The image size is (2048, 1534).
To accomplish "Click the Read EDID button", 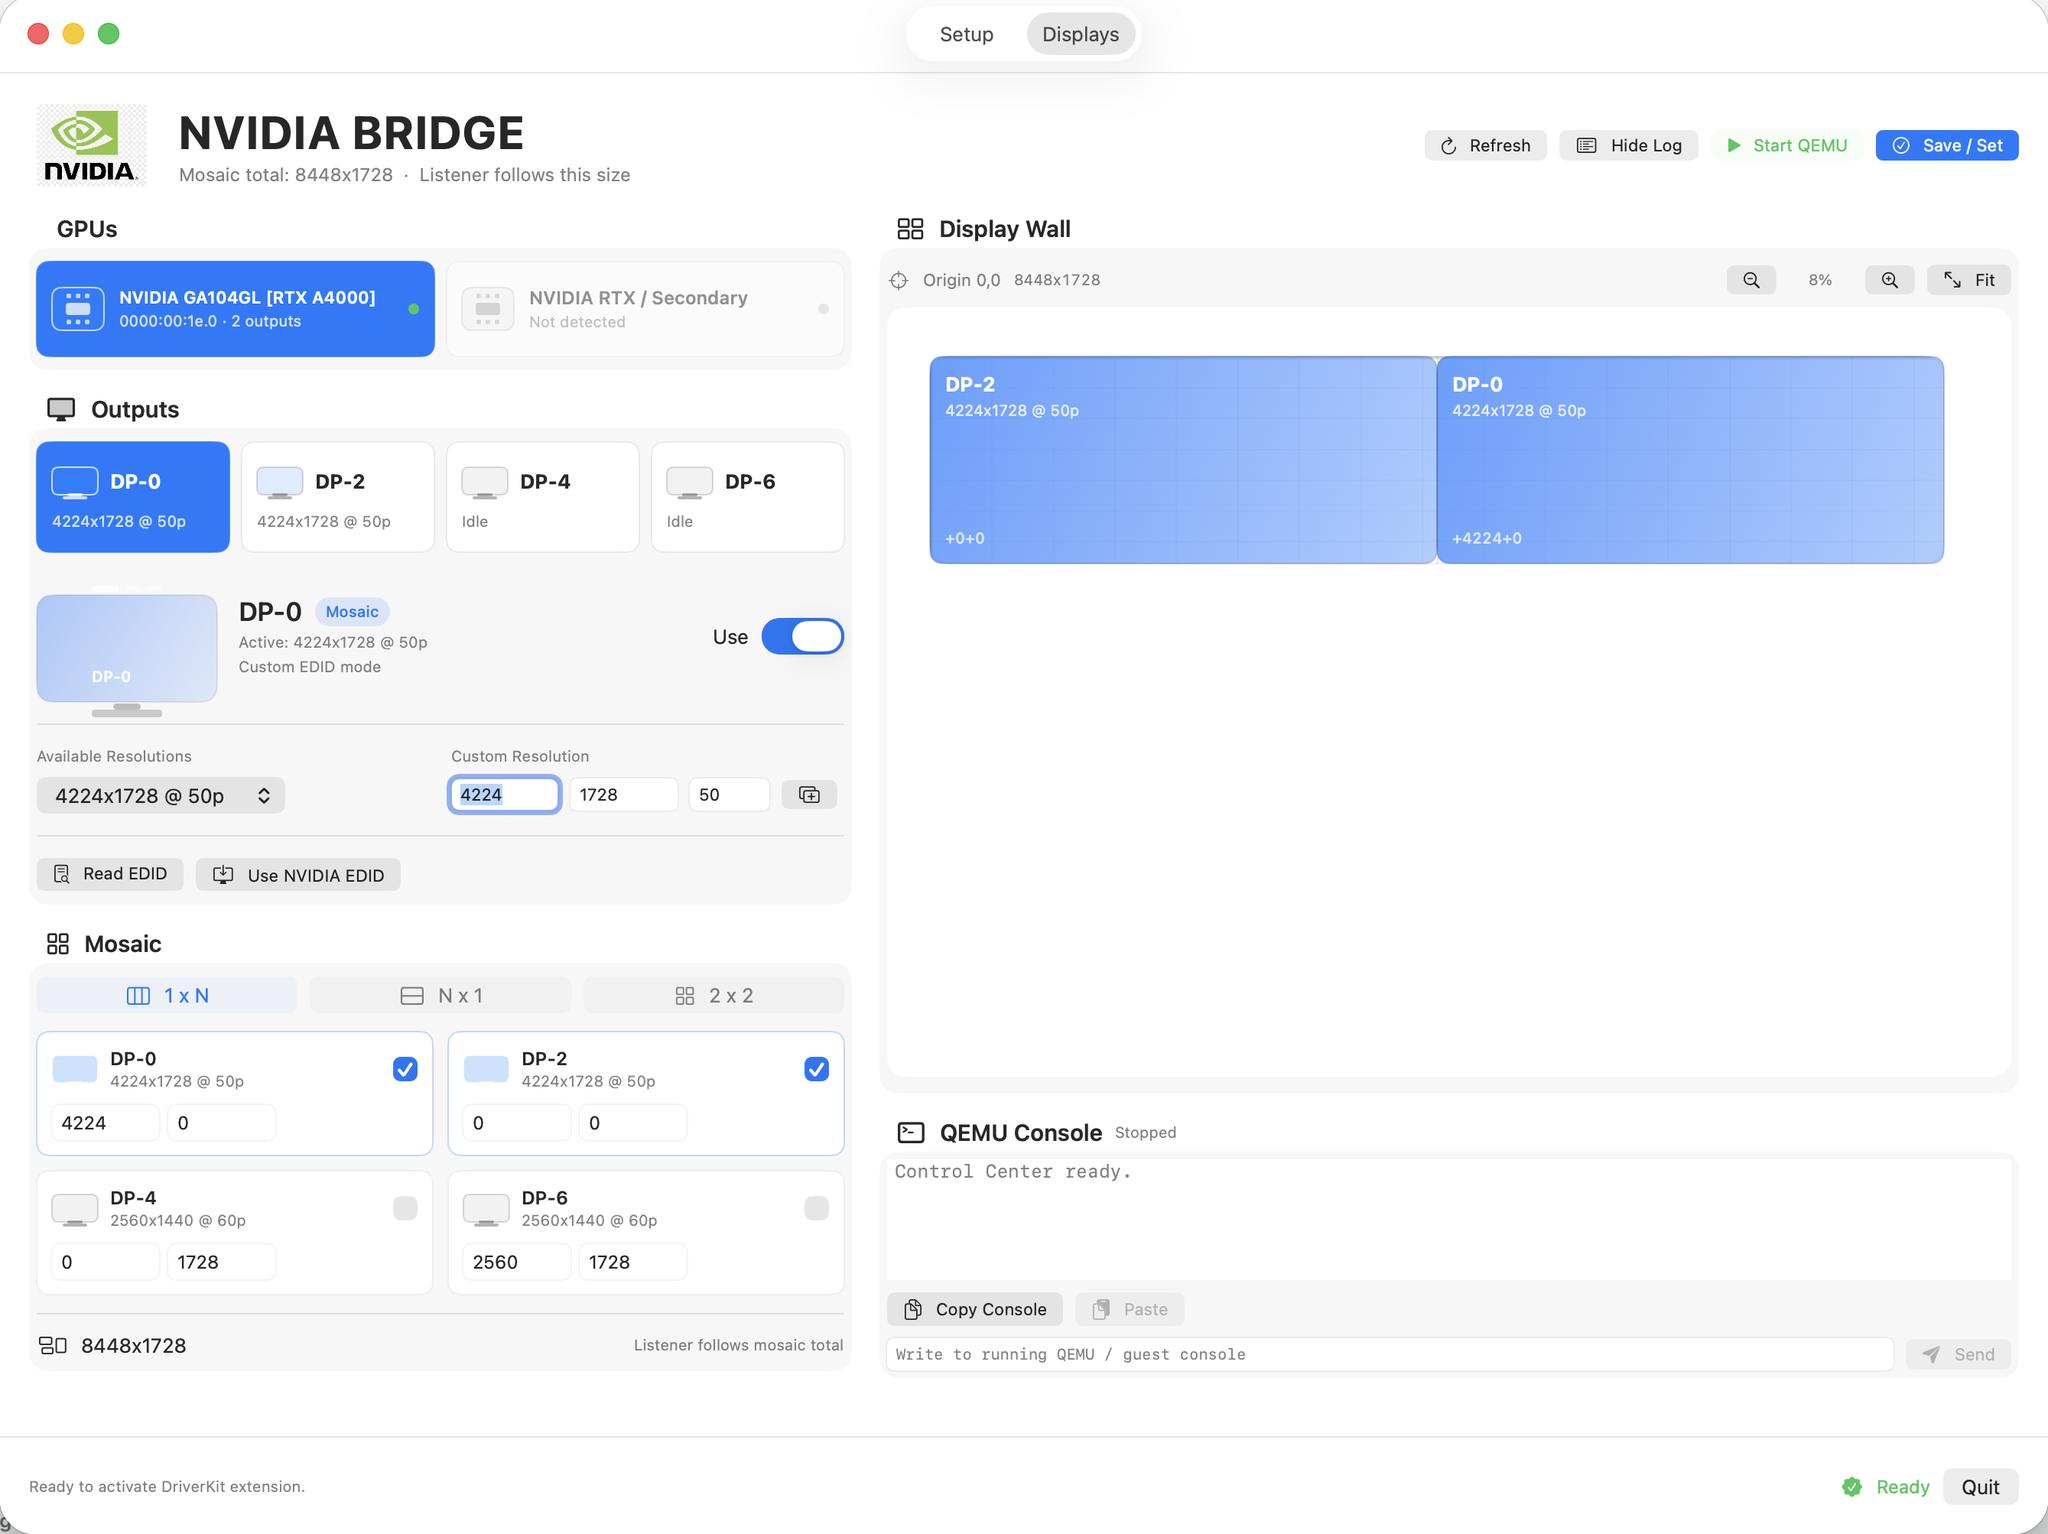I will click(x=110, y=874).
